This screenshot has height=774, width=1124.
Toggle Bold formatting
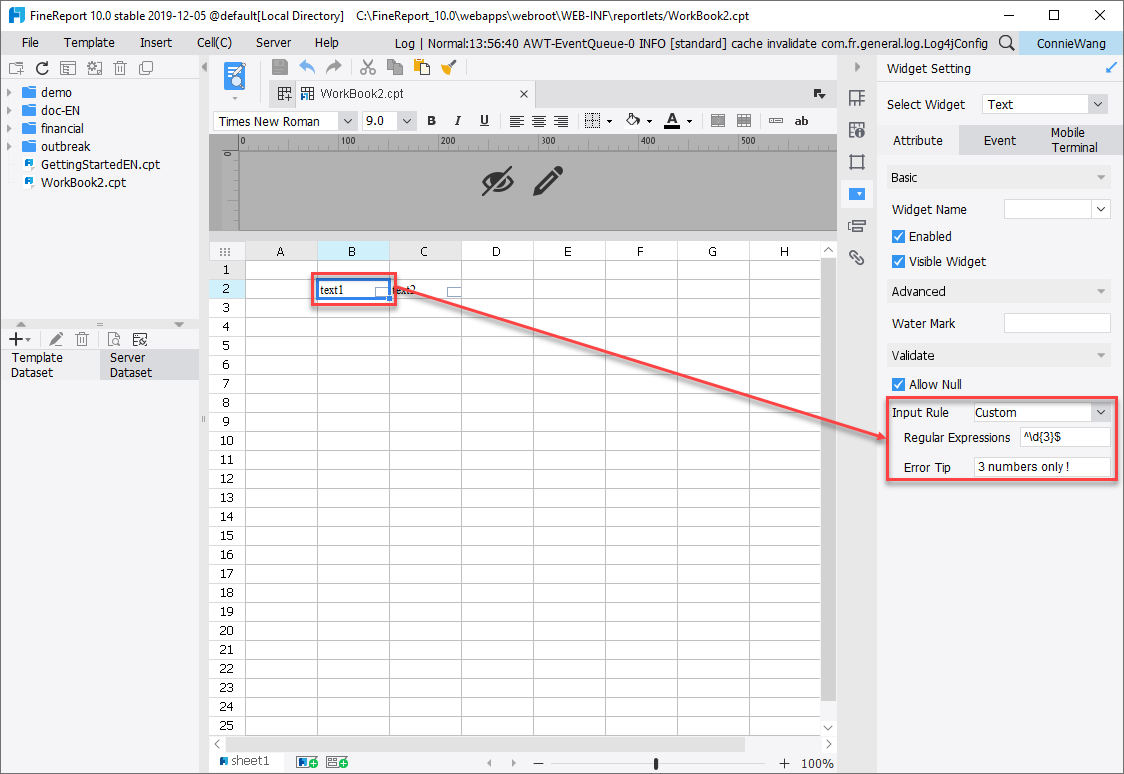[x=432, y=120]
